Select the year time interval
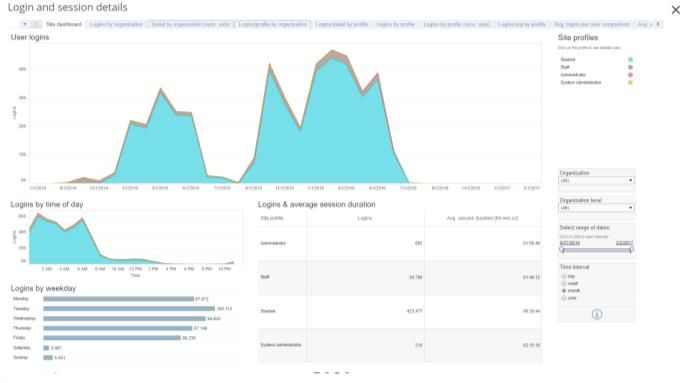This screenshot has height=383, width=692. coord(564,298)
